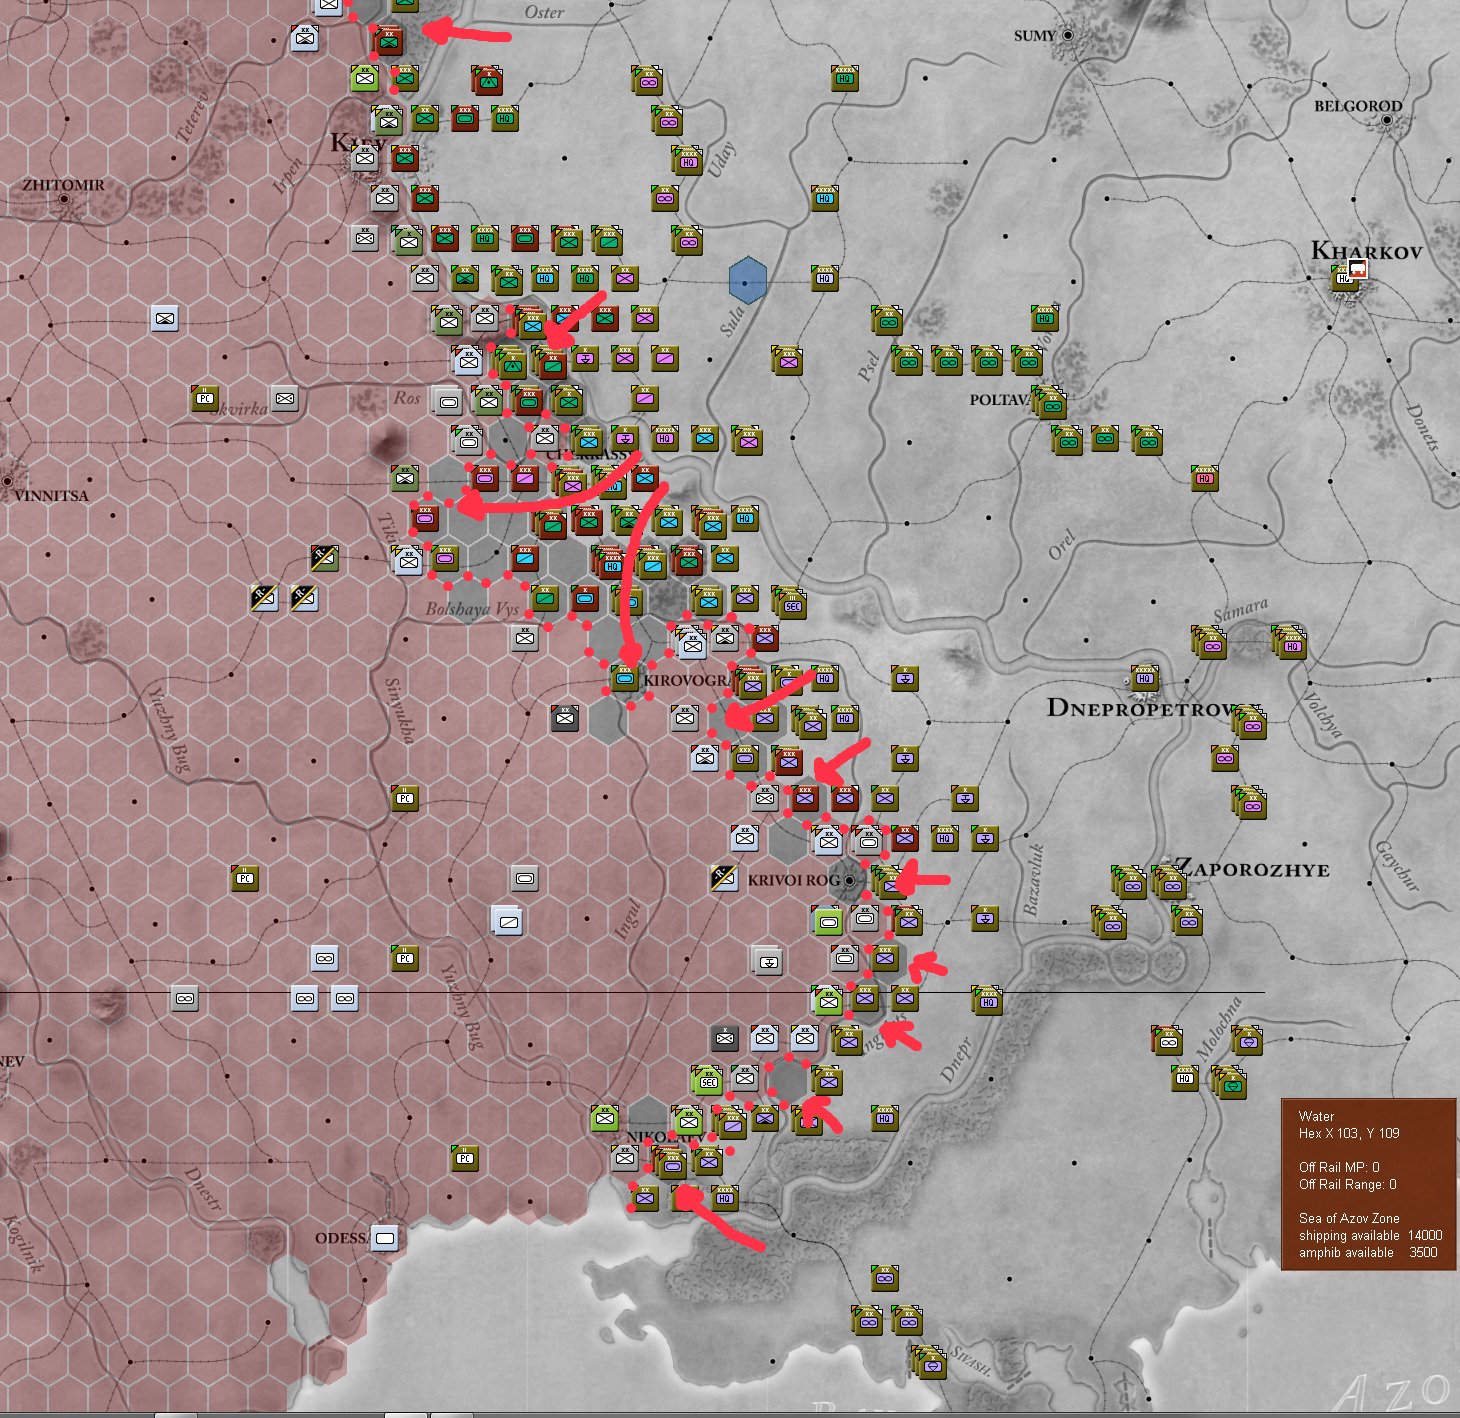This screenshot has width=1460, height=1418.
Task: Select the green HQ counter nearest Sumy
Action: [x=845, y=78]
